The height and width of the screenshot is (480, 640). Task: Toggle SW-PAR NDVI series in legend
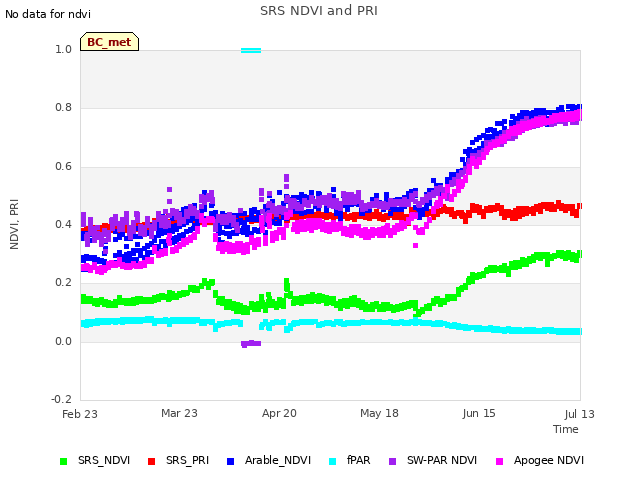(433, 460)
